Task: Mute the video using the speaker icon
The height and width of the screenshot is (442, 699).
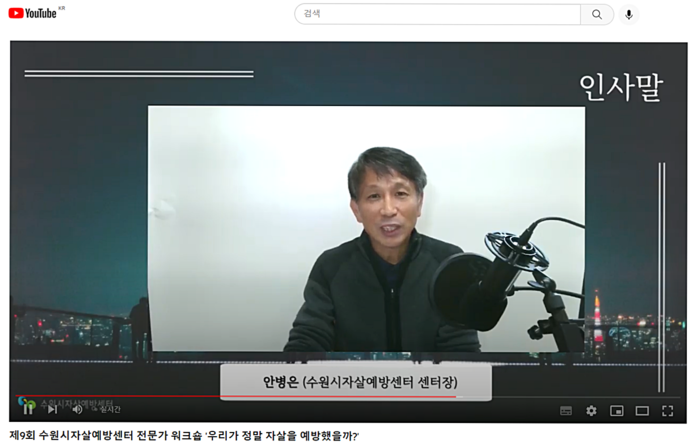Action: [x=77, y=409]
